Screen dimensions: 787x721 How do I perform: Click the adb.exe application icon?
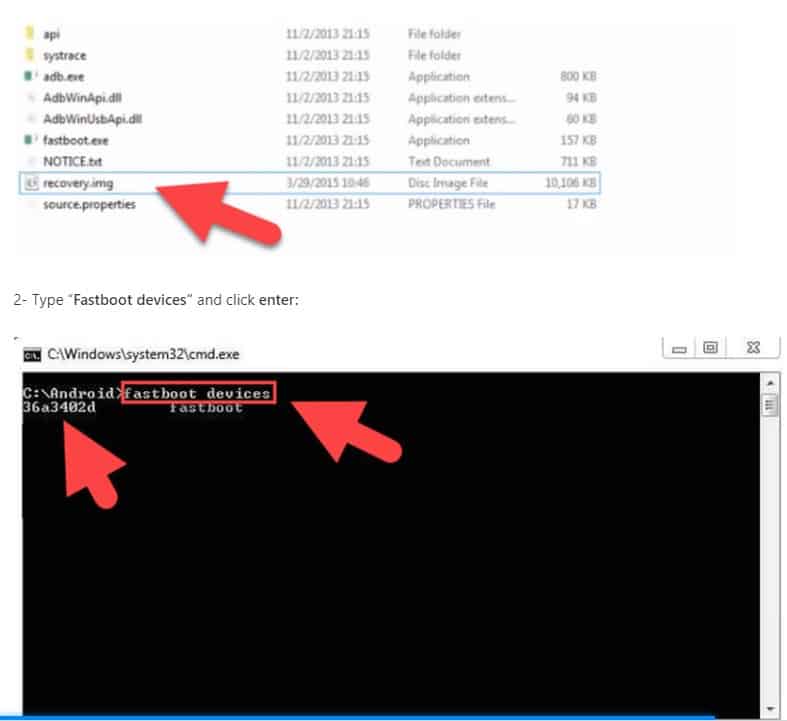(30, 76)
